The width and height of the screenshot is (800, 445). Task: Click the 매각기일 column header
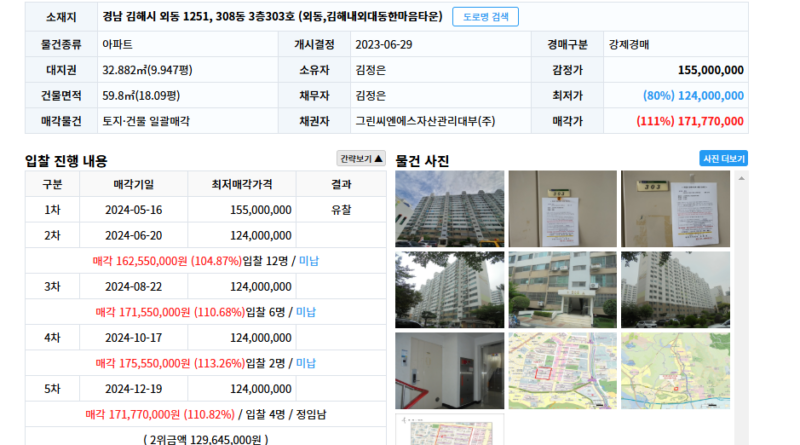coord(134,184)
